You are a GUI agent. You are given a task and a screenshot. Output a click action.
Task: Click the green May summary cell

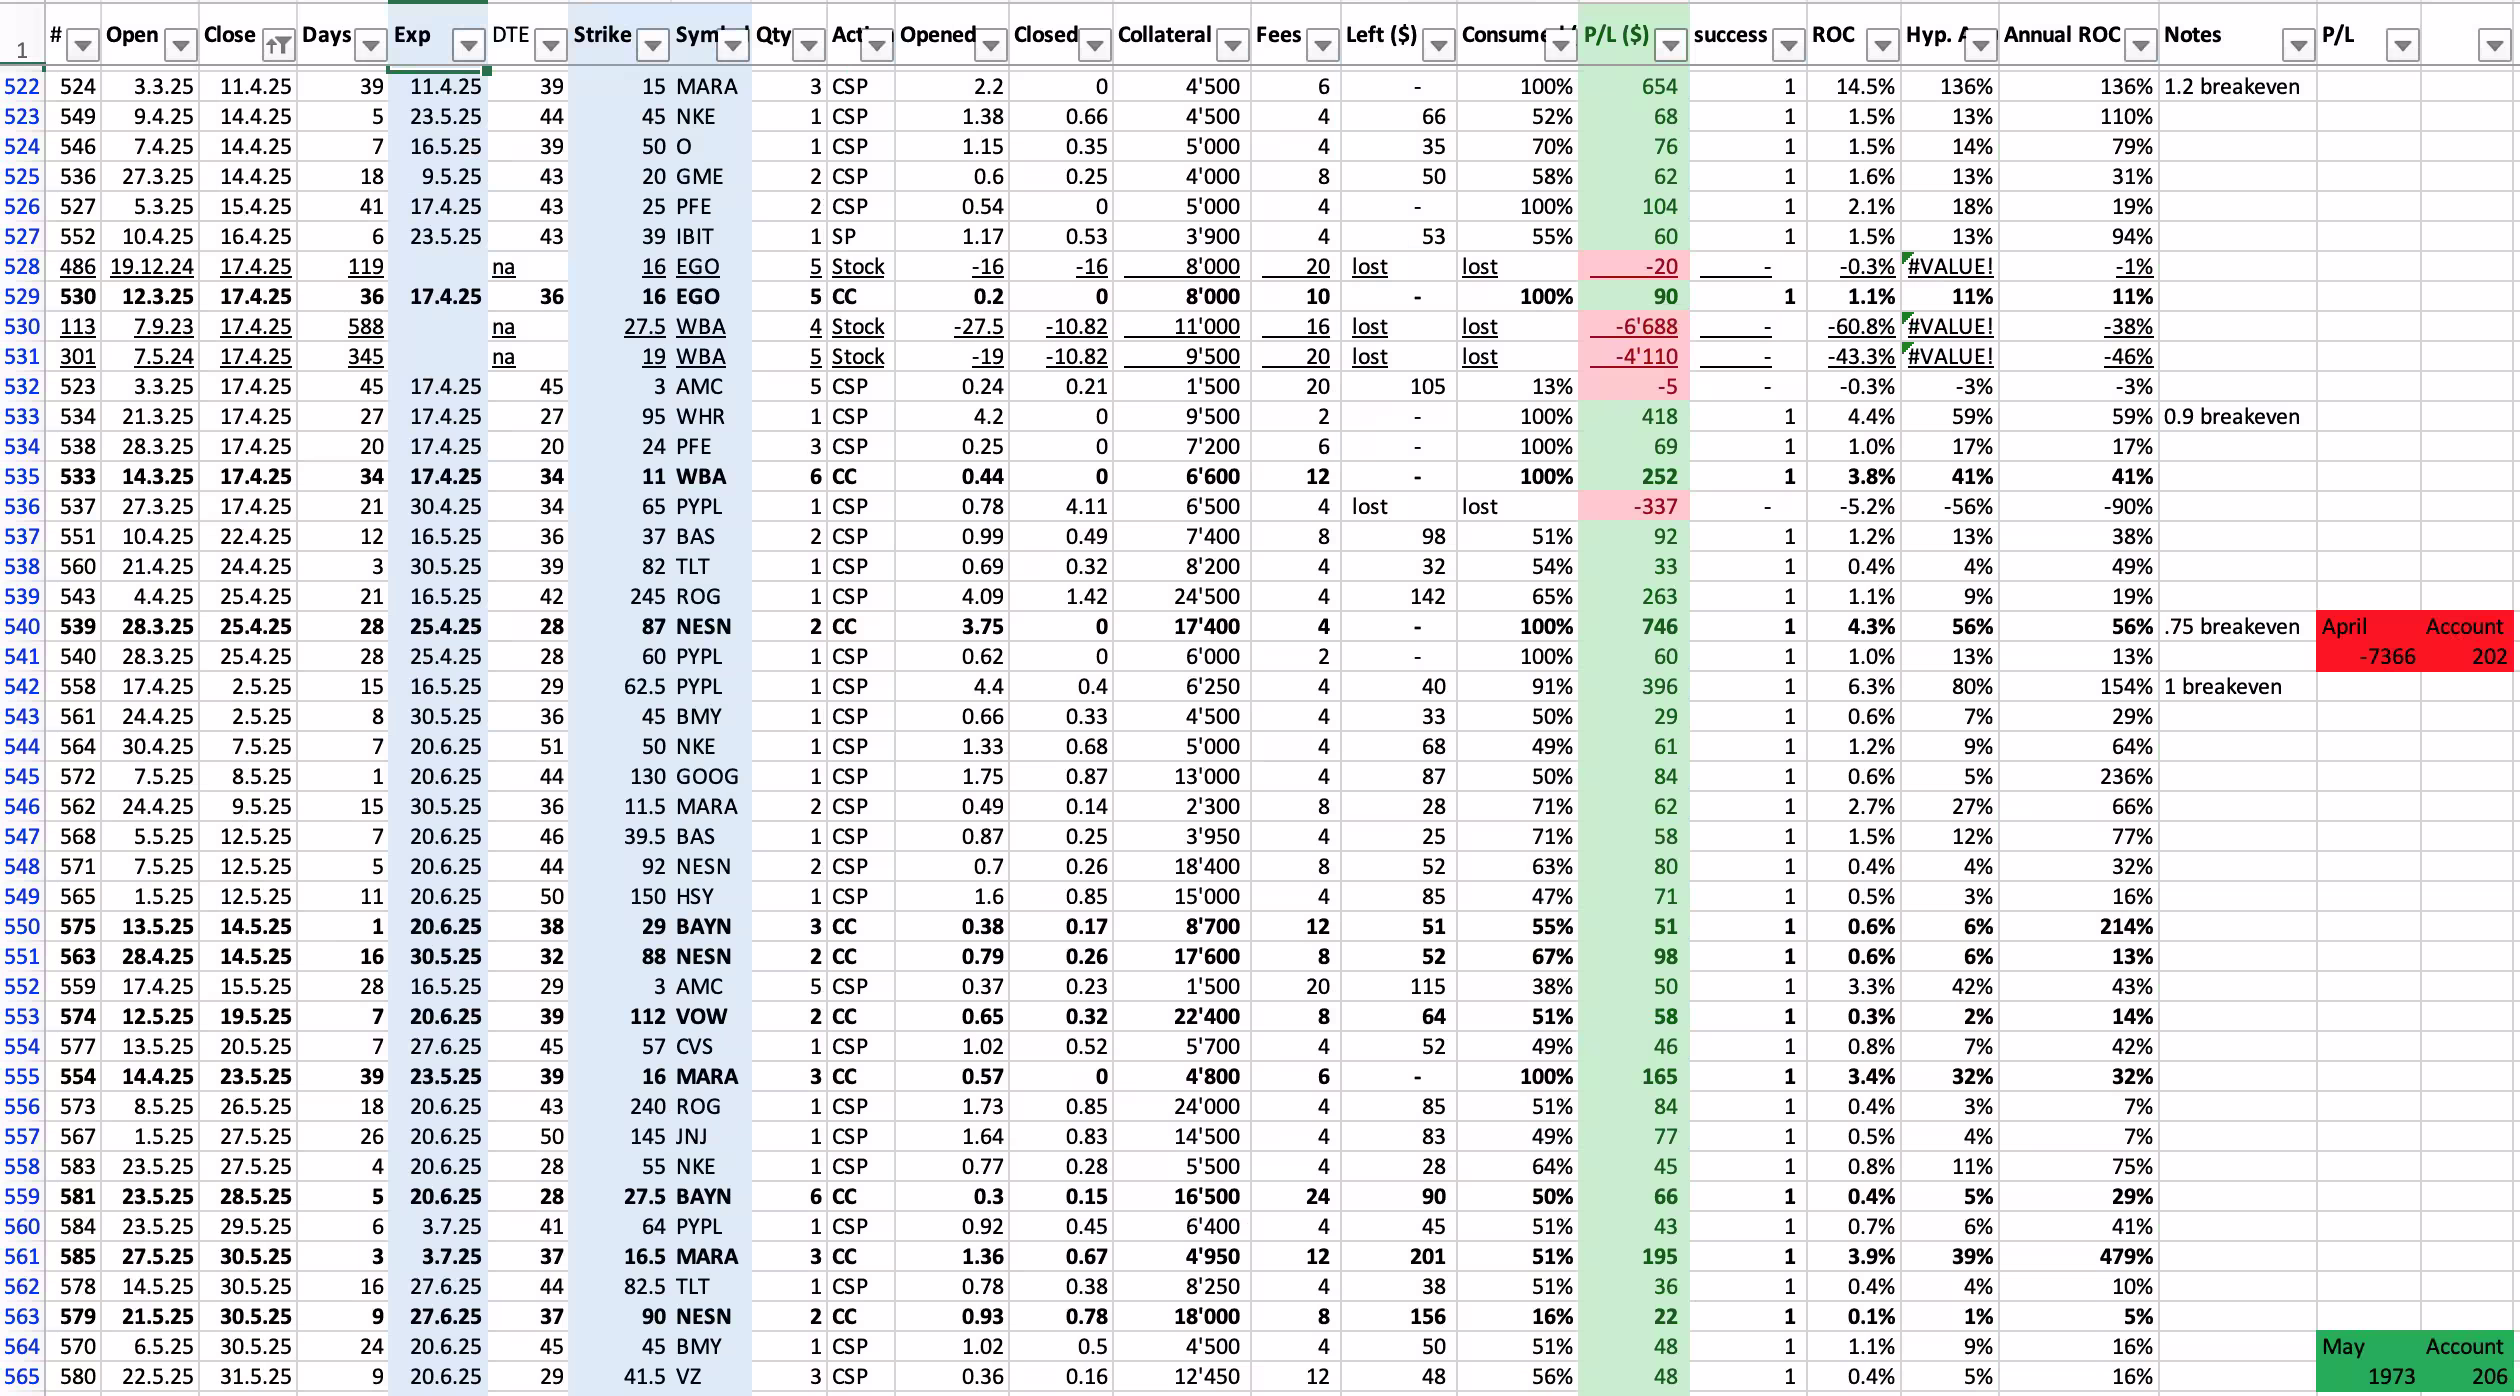coord(2369,1347)
